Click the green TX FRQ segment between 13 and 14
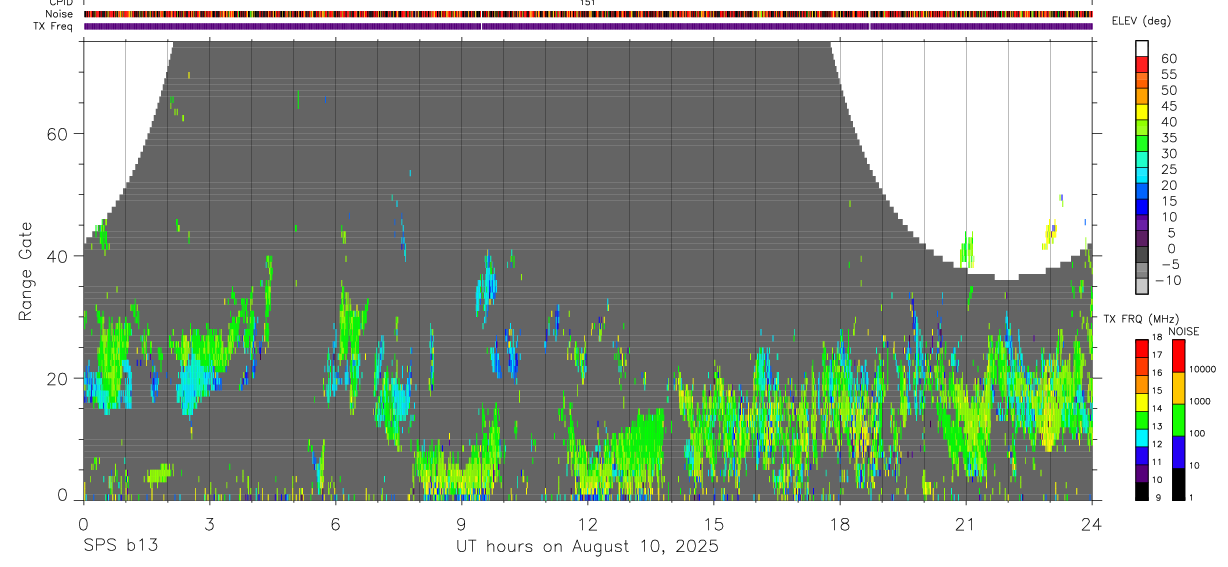1228x567 pixels. tap(1142, 420)
